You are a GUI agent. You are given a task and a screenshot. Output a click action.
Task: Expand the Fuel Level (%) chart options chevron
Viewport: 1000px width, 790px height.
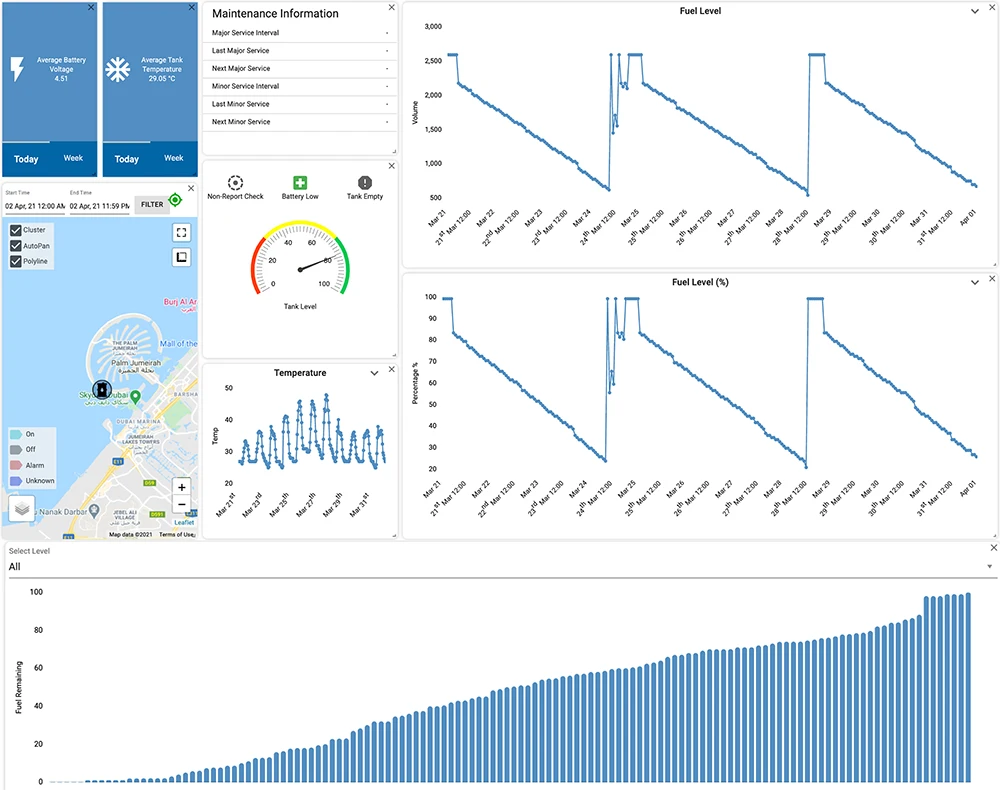(975, 282)
